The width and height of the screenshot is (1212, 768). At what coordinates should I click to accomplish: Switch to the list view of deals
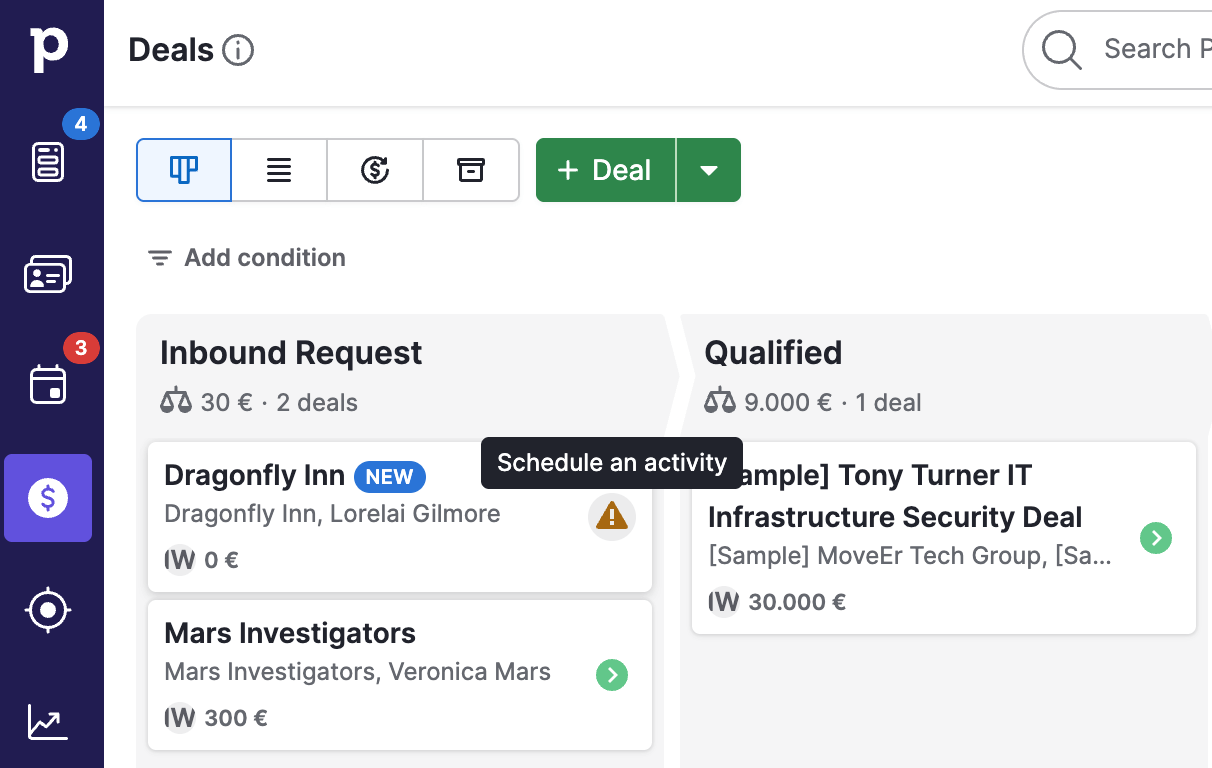tap(279, 170)
